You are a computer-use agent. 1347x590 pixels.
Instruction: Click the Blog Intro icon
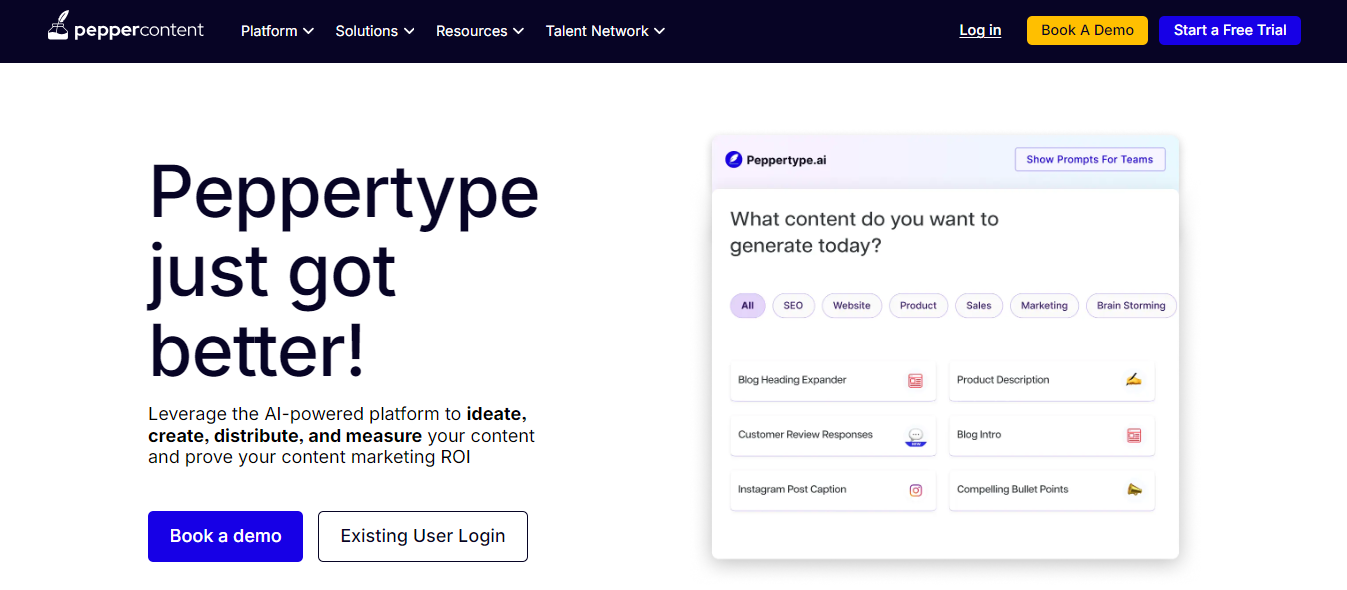1134,435
